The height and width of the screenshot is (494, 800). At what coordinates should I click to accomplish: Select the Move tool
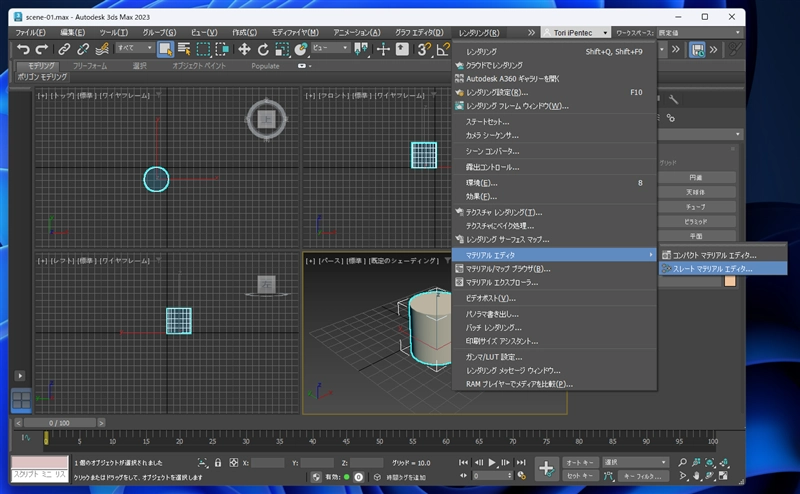click(x=244, y=49)
